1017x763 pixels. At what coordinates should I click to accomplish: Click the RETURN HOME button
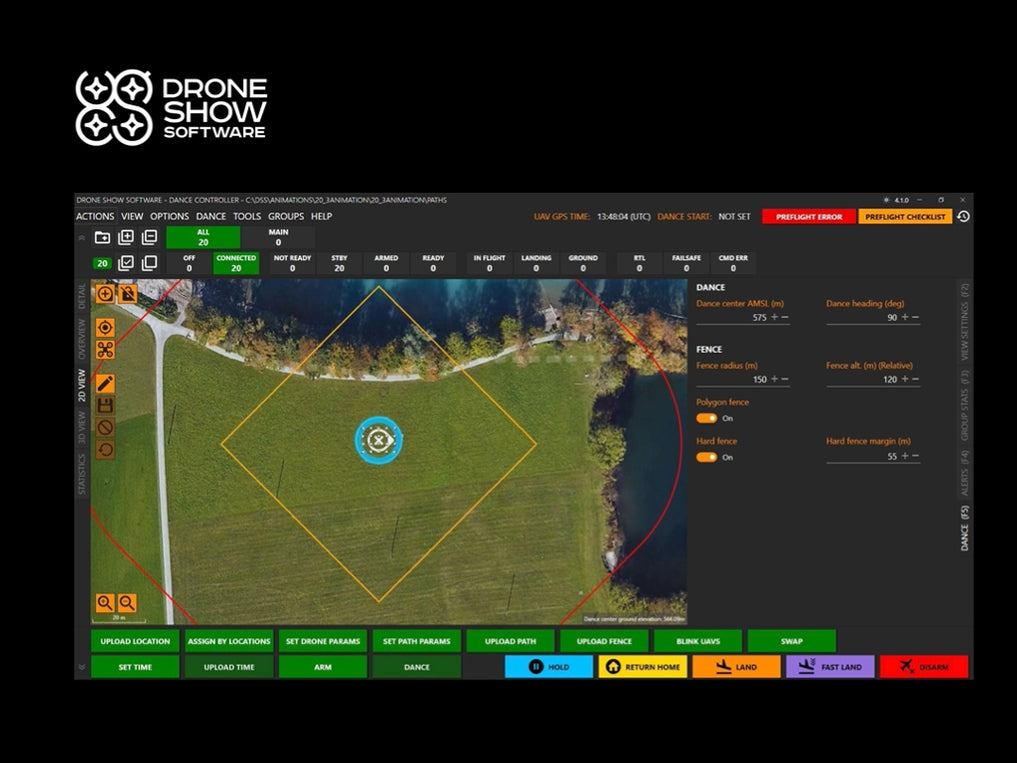[x=644, y=666]
